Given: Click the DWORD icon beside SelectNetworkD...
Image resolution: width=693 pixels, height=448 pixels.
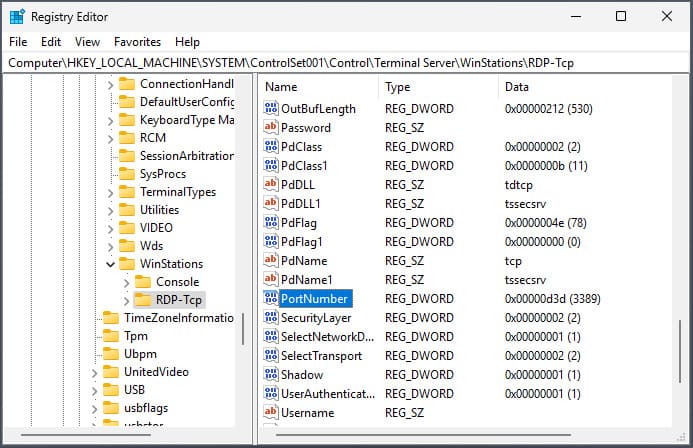Looking at the screenshot, I should point(270,336).
